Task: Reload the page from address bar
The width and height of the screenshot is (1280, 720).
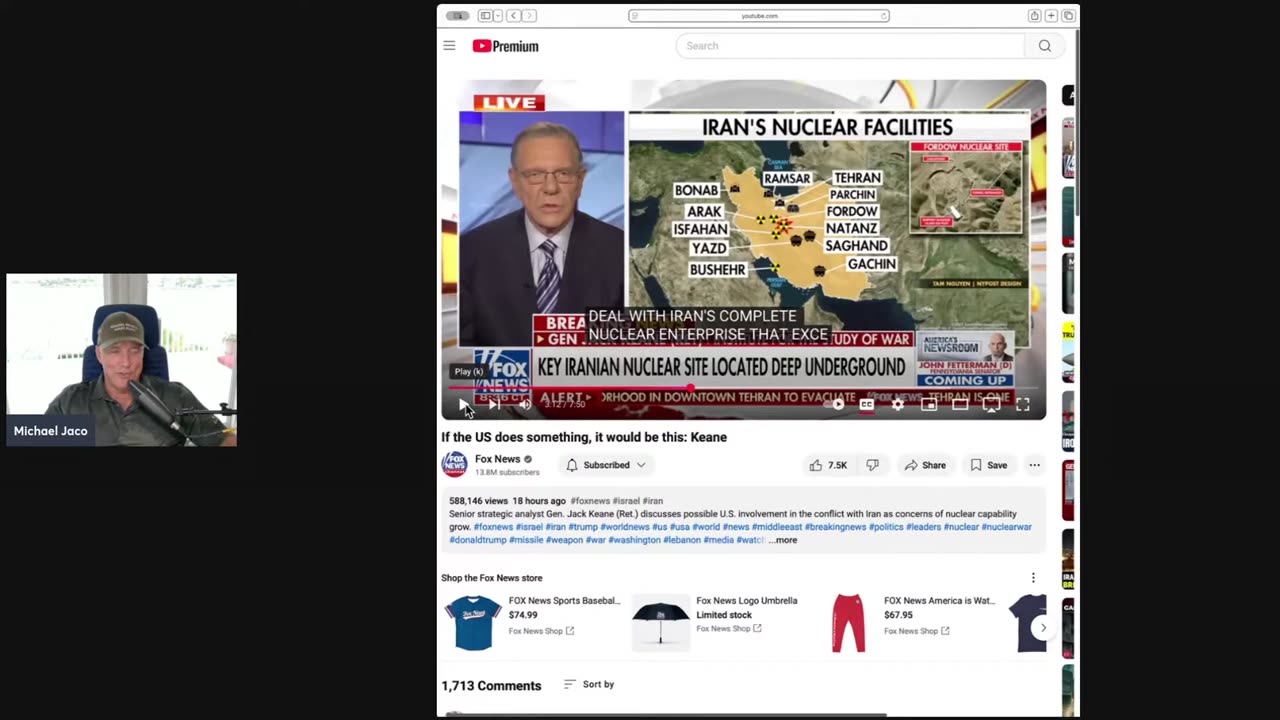Action: pos(883,16)
